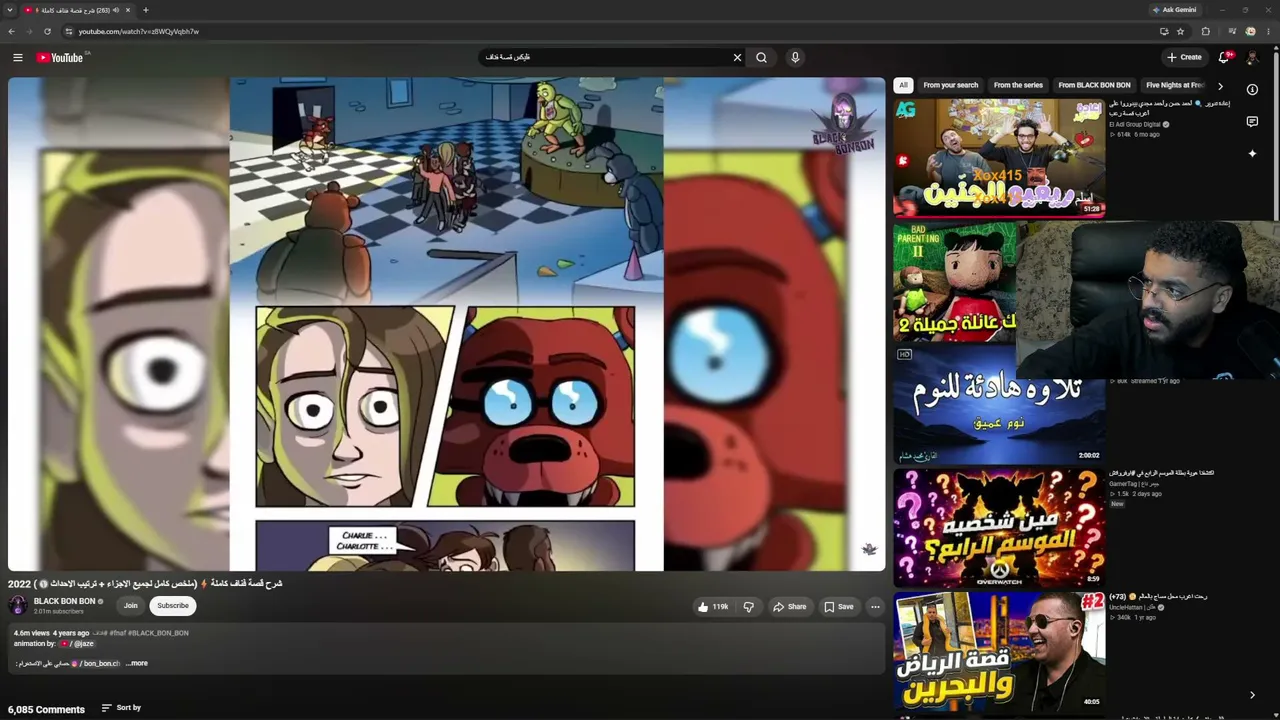Start voice search with the microphone
The width and height of the screenshot is (1280, 720).
(x=795, y=57)
